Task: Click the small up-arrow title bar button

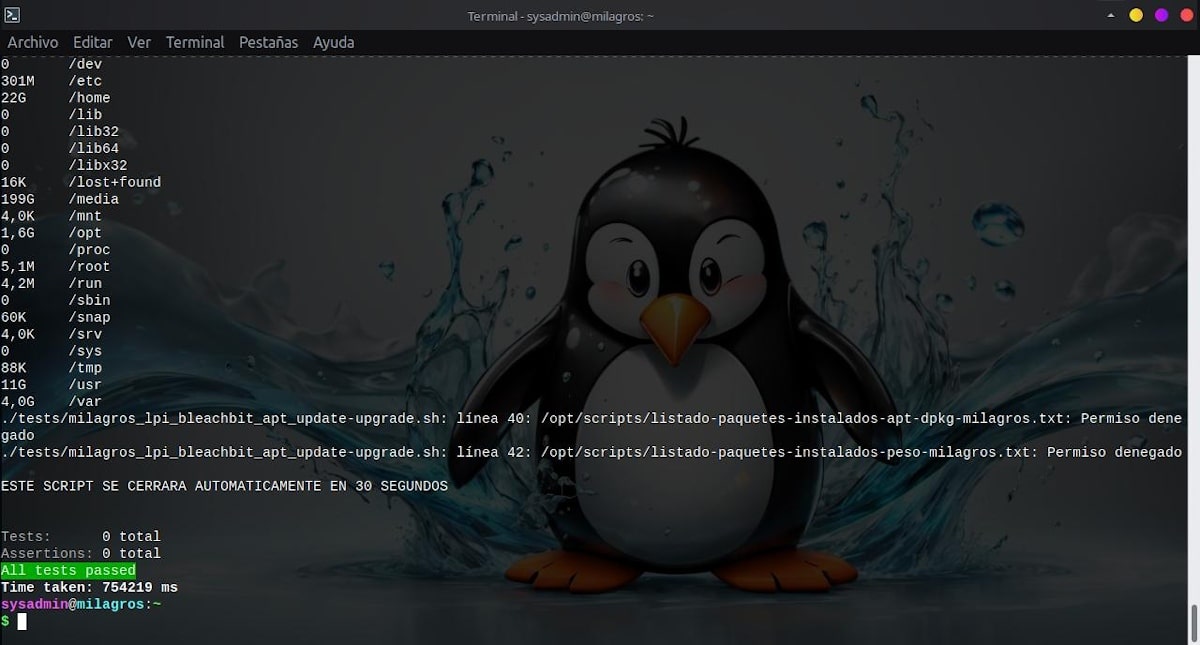Action: tap(1111, 16)
